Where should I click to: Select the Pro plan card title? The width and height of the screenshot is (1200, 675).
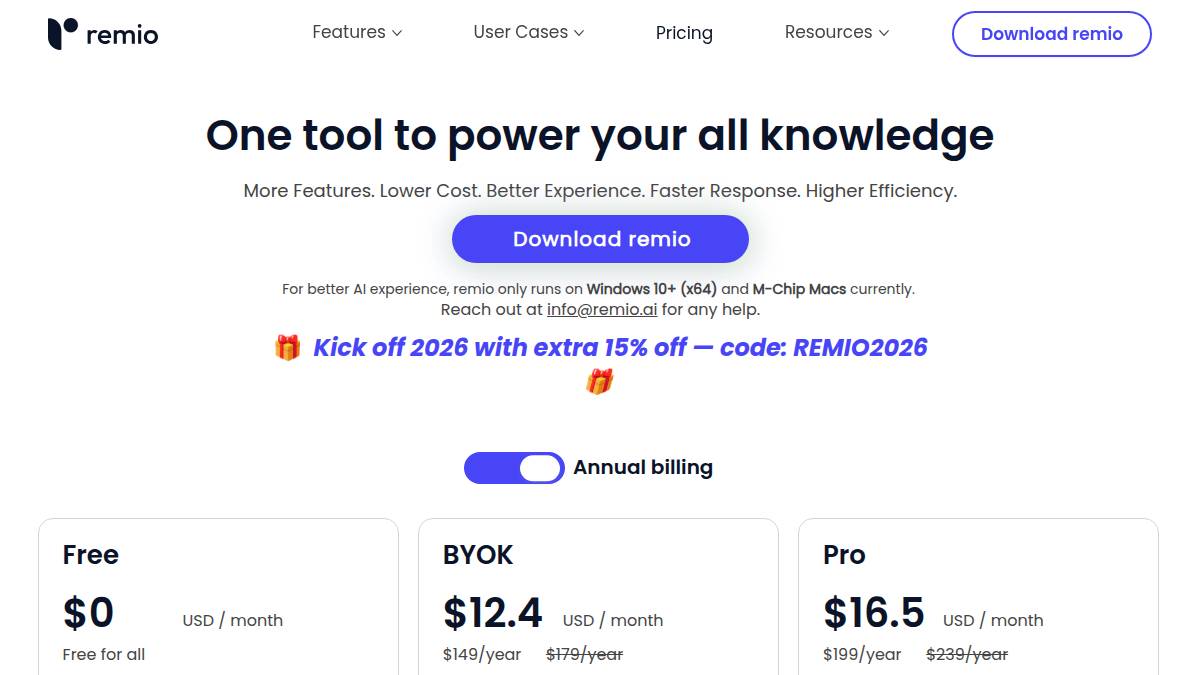844,555
